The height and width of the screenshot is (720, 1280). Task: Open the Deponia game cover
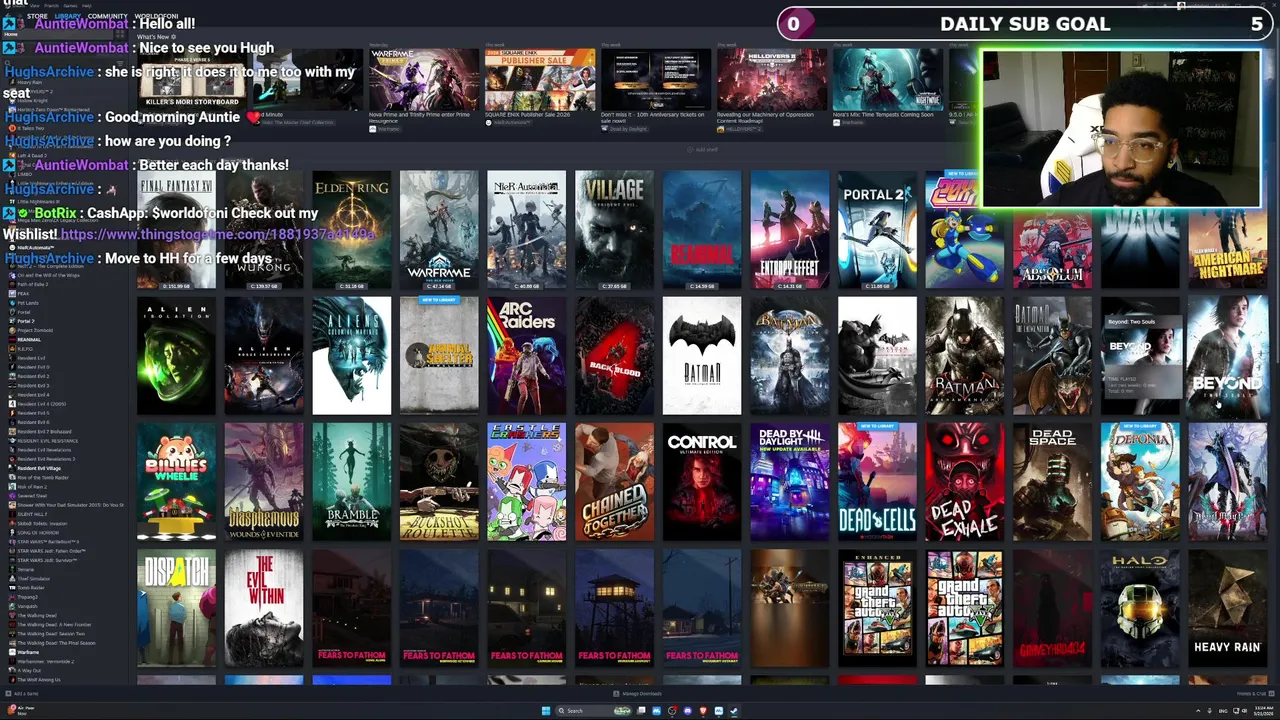click(x=1140, y=481)
